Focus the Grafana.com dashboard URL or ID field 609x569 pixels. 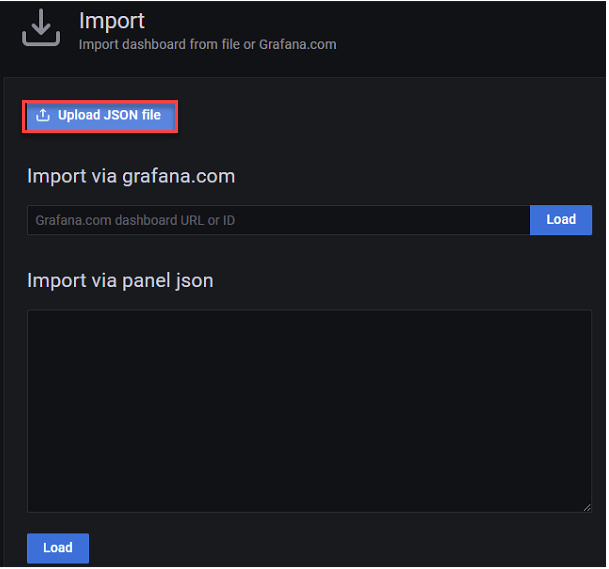pos(278,220)
